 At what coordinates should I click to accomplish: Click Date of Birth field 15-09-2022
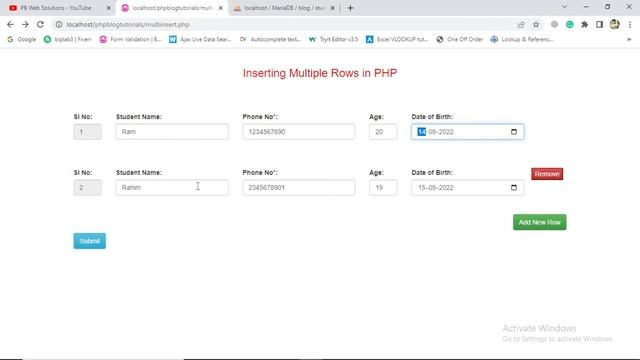467,187
